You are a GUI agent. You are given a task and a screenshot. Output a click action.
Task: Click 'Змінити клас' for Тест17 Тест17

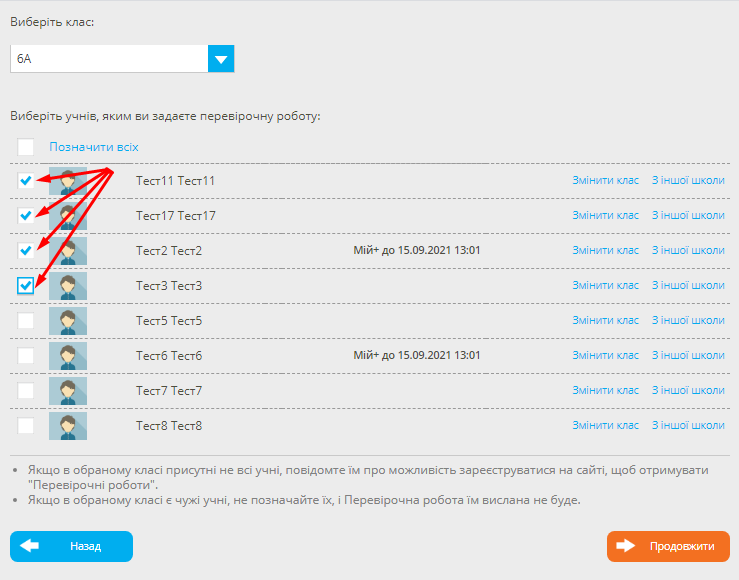(605, 216)
